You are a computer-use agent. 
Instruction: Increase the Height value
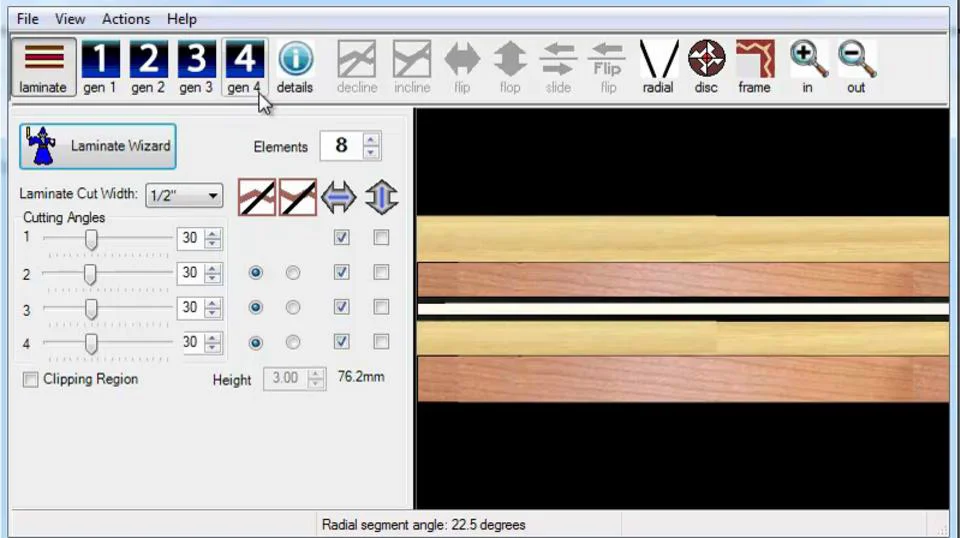click(x=315, y=373)
